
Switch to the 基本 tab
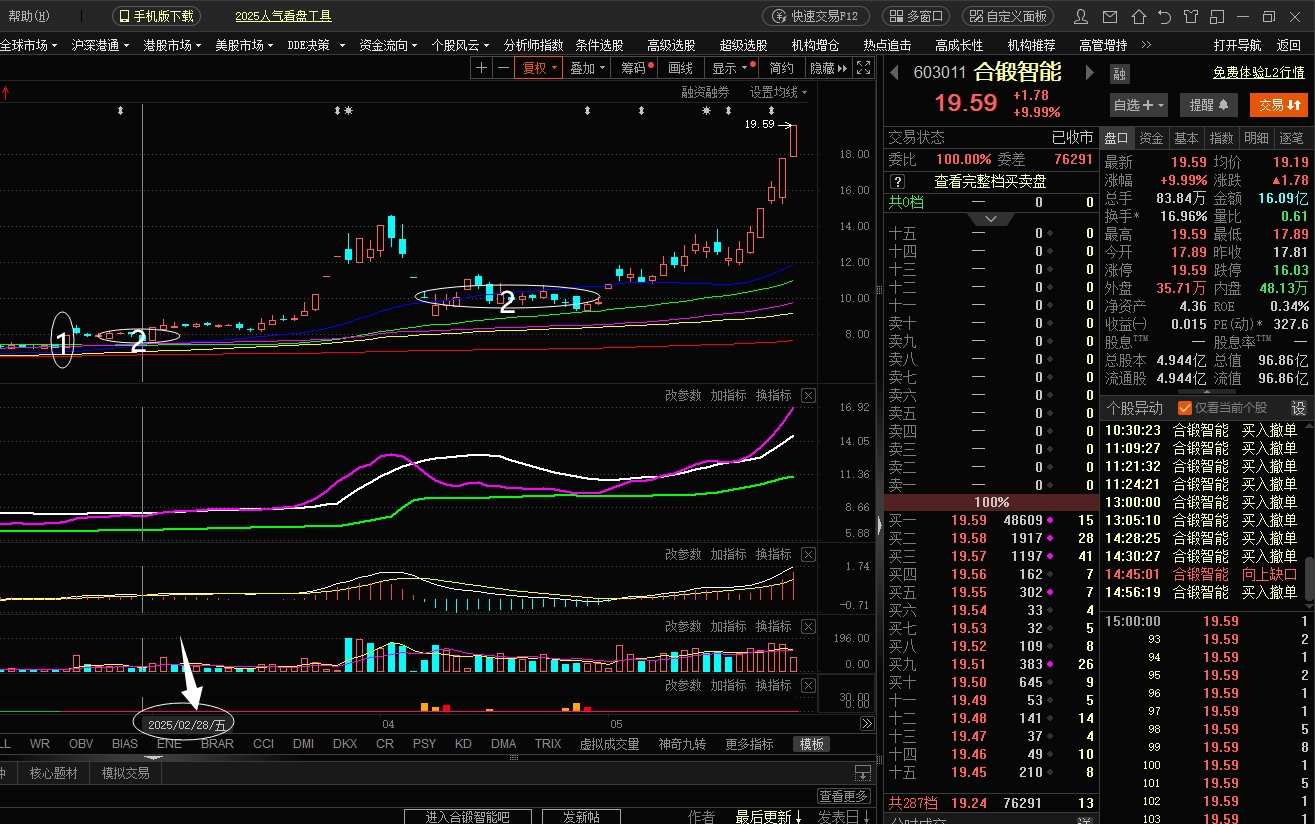[x=1186, y=138]
